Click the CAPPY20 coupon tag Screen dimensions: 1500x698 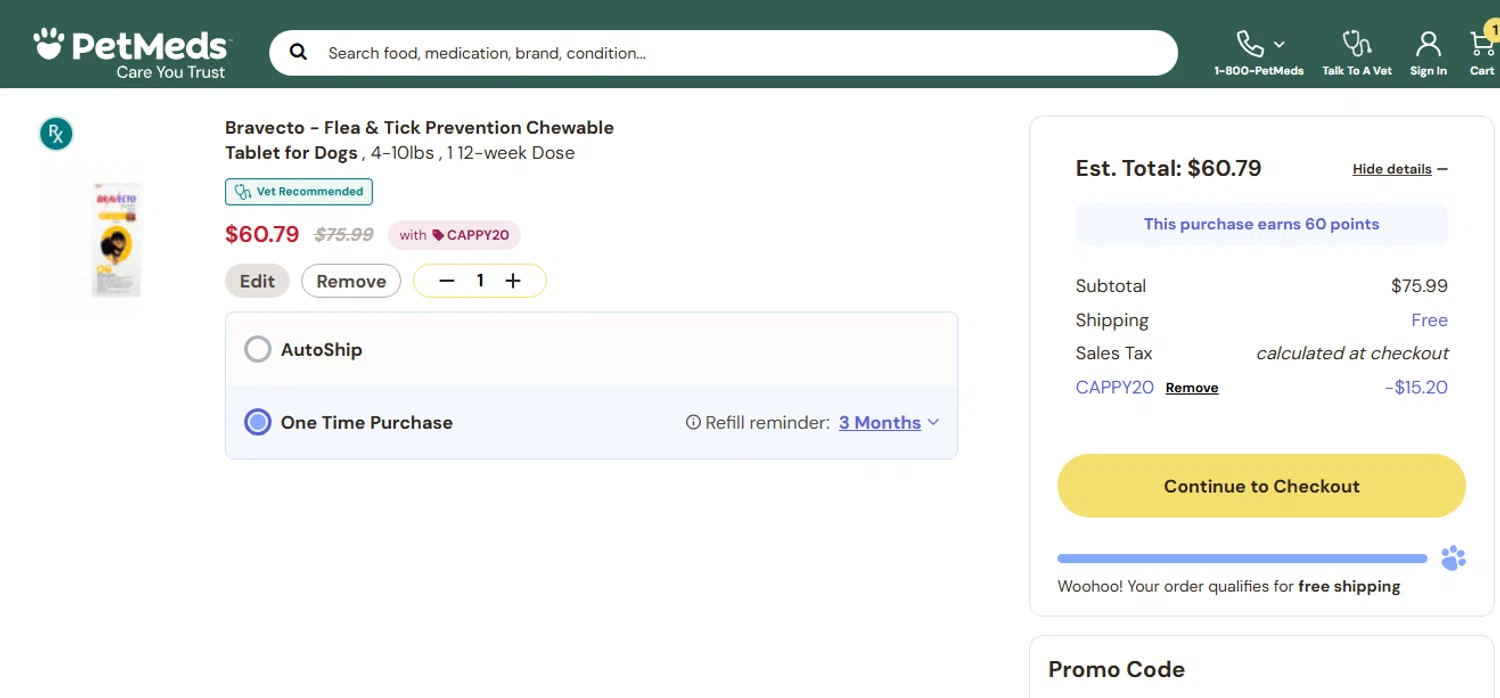tap(454, 235)
